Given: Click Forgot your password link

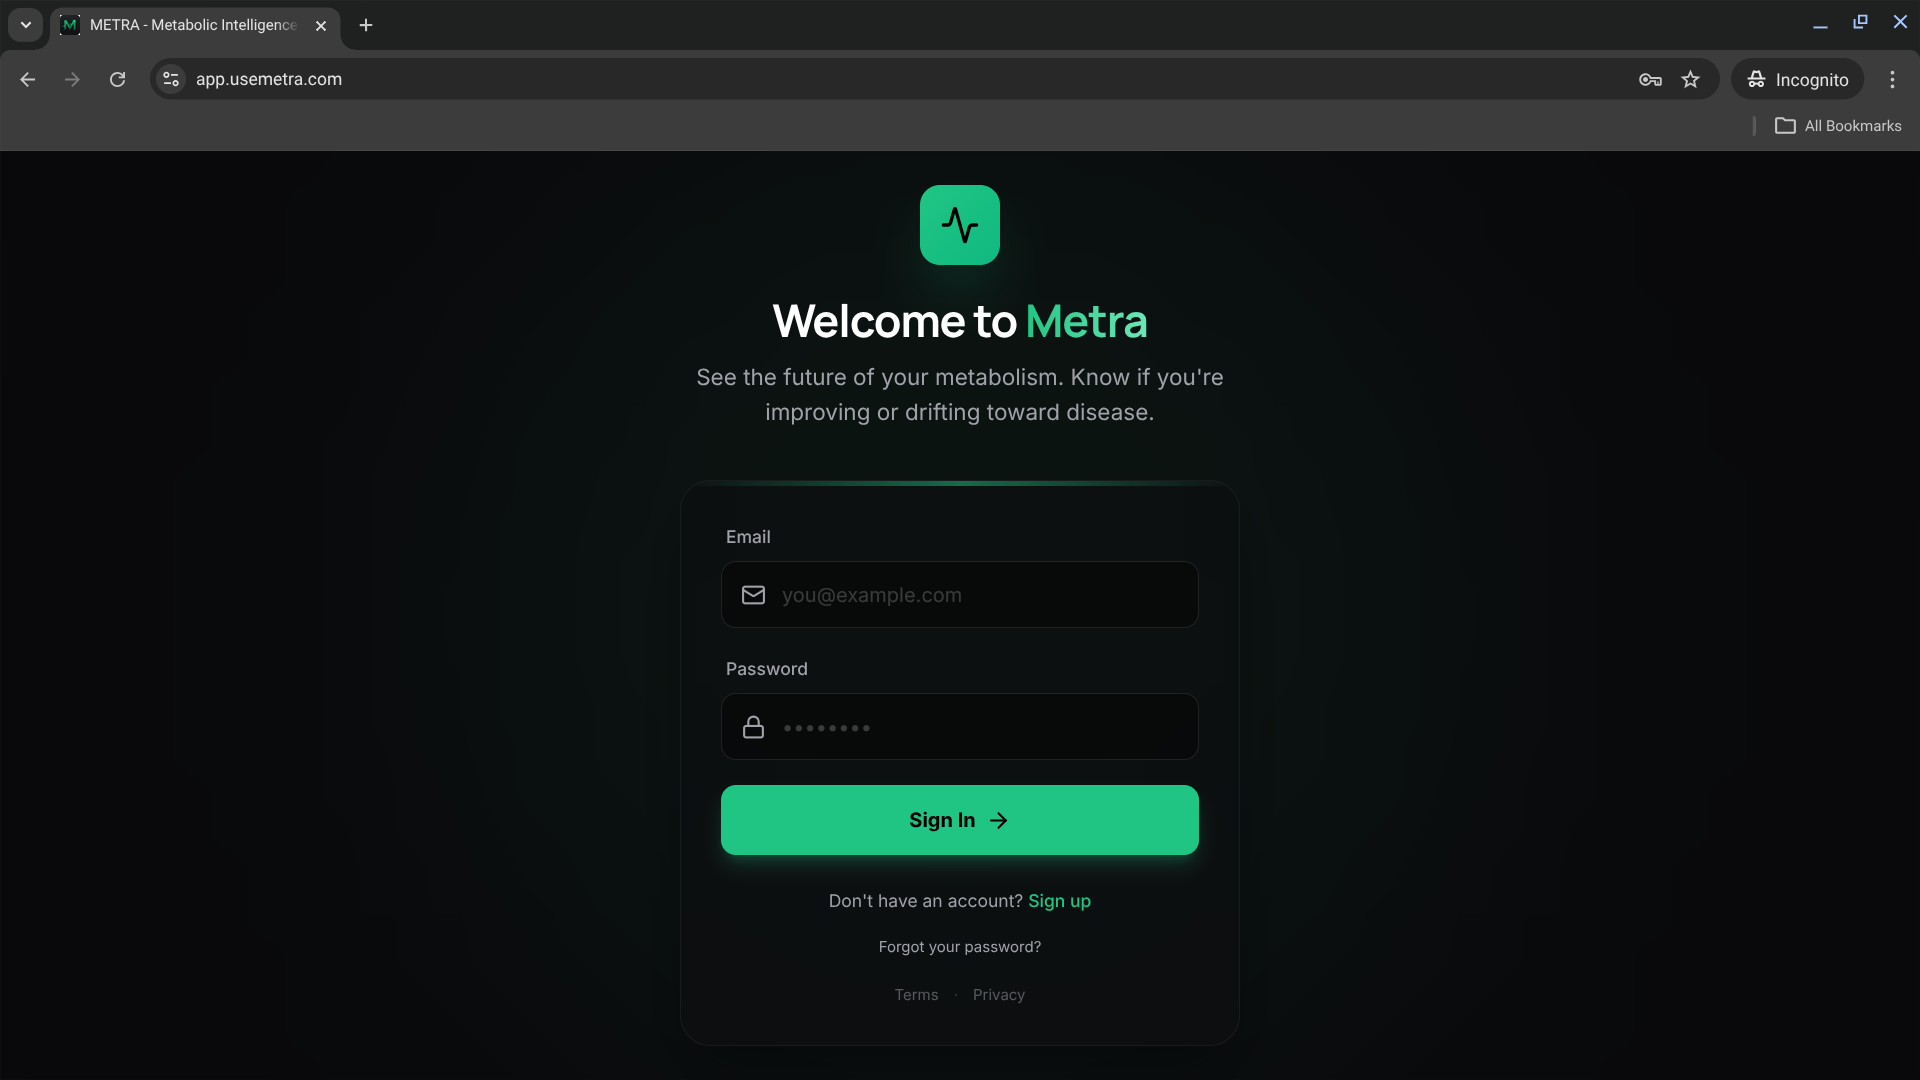Looking at the screenshot, I should coord(960,947).
